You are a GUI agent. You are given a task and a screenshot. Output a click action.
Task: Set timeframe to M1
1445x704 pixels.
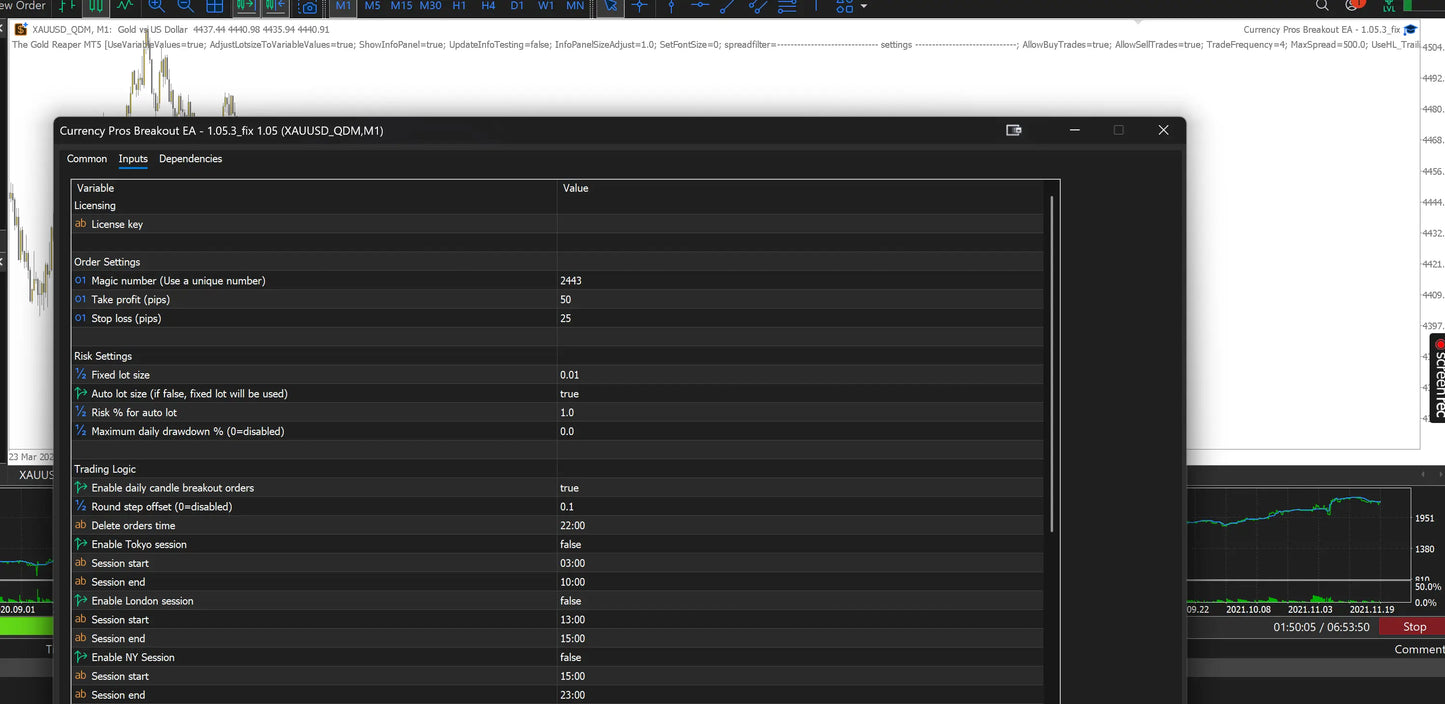343,6
